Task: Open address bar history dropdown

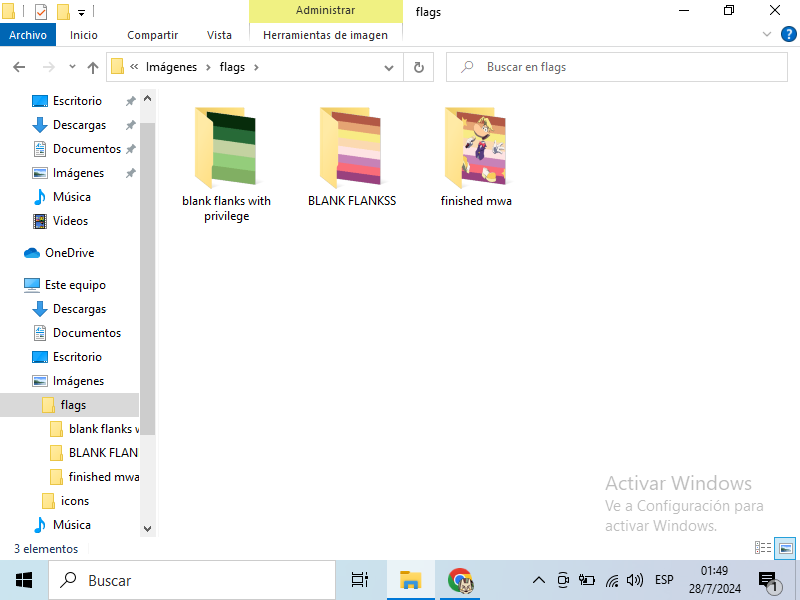Action: pyautogui.click(x=389, y=67)
